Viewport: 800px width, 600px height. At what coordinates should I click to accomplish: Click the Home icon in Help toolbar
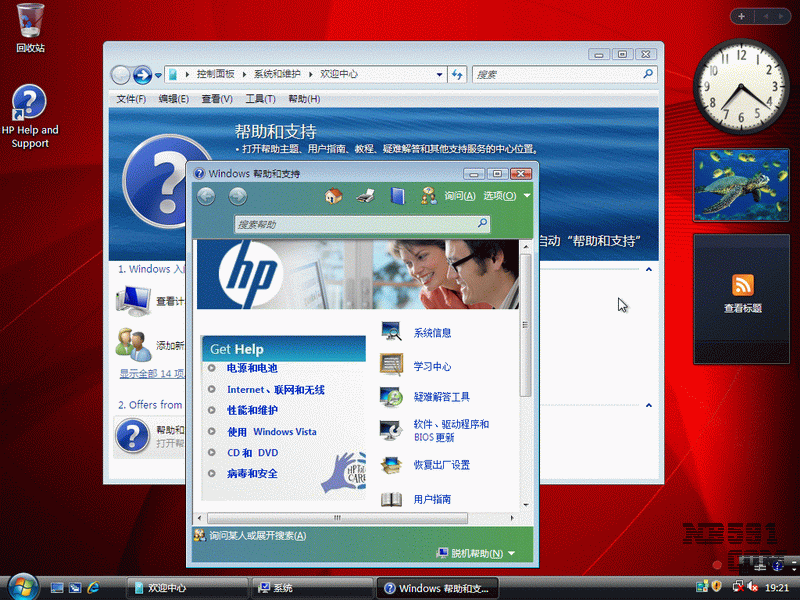(x=334, y=196)
